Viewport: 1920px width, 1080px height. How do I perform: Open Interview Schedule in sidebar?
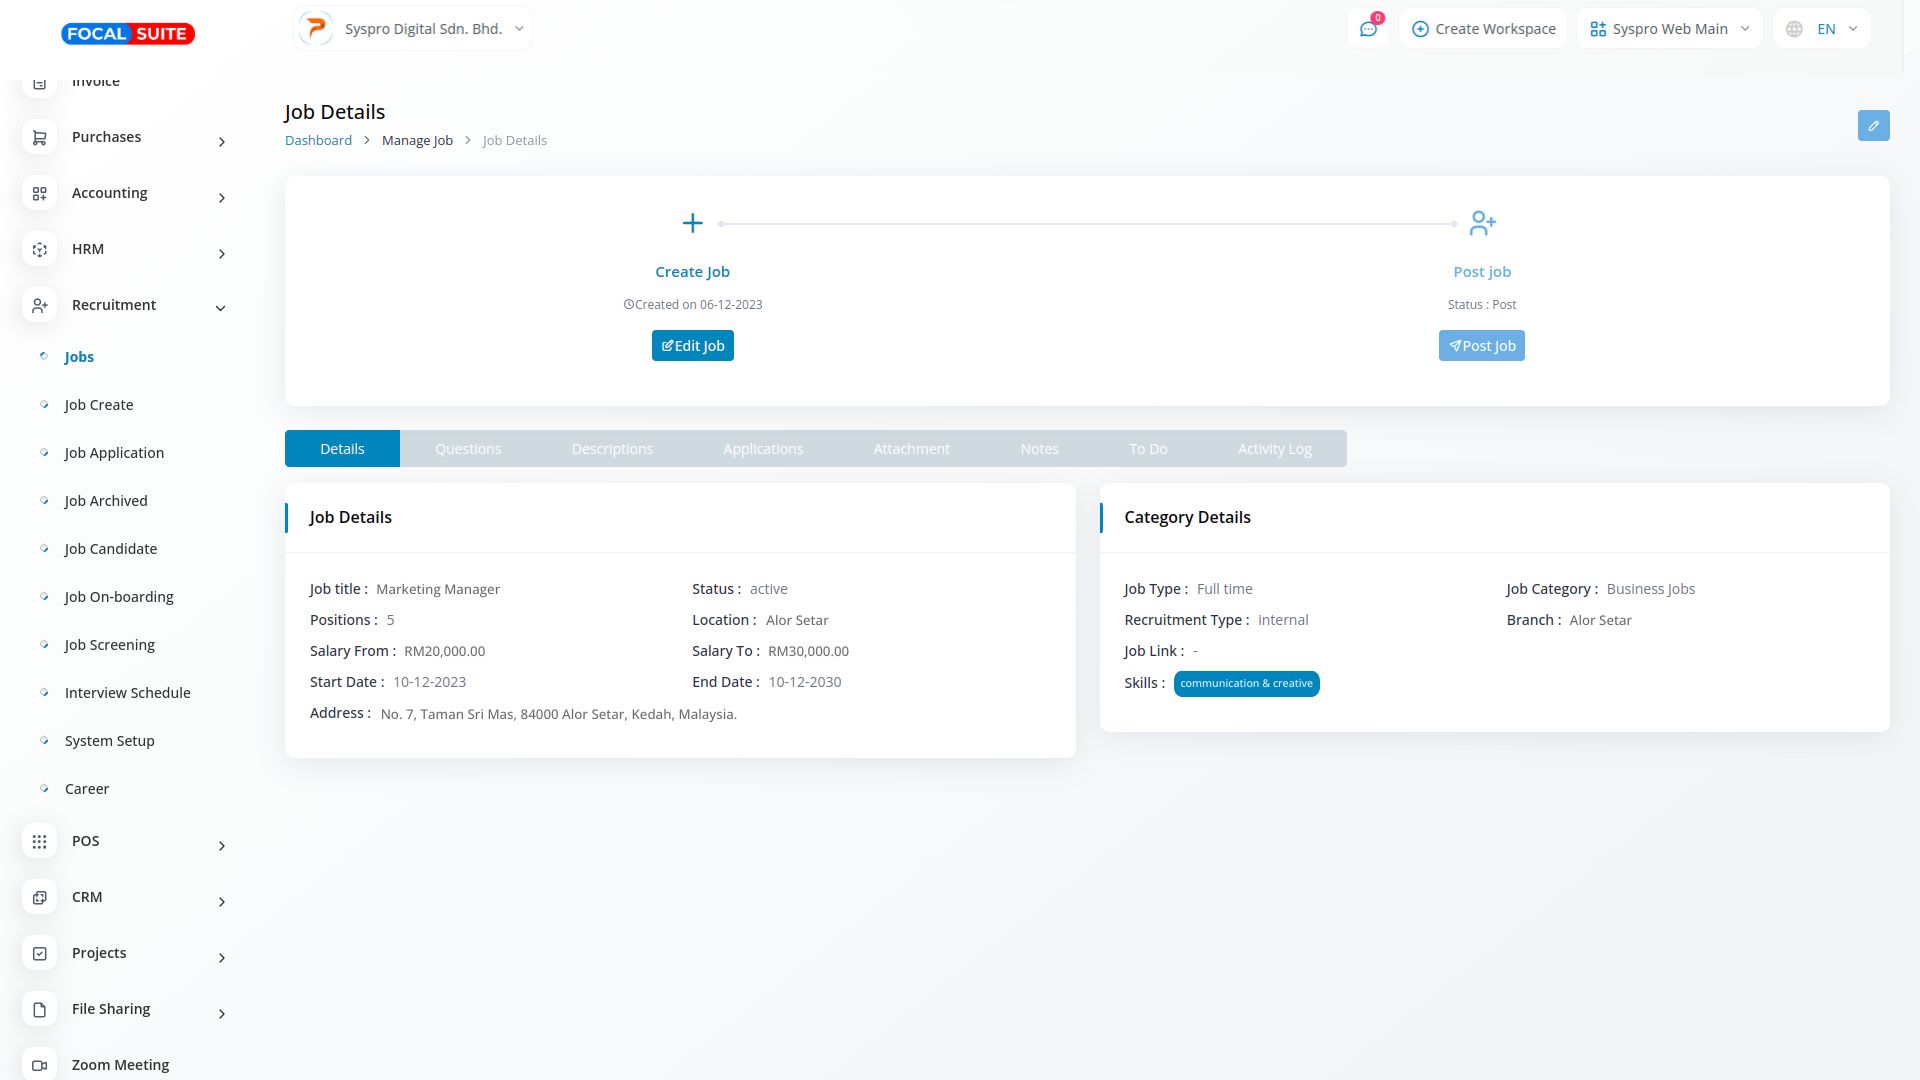[127, 693]
